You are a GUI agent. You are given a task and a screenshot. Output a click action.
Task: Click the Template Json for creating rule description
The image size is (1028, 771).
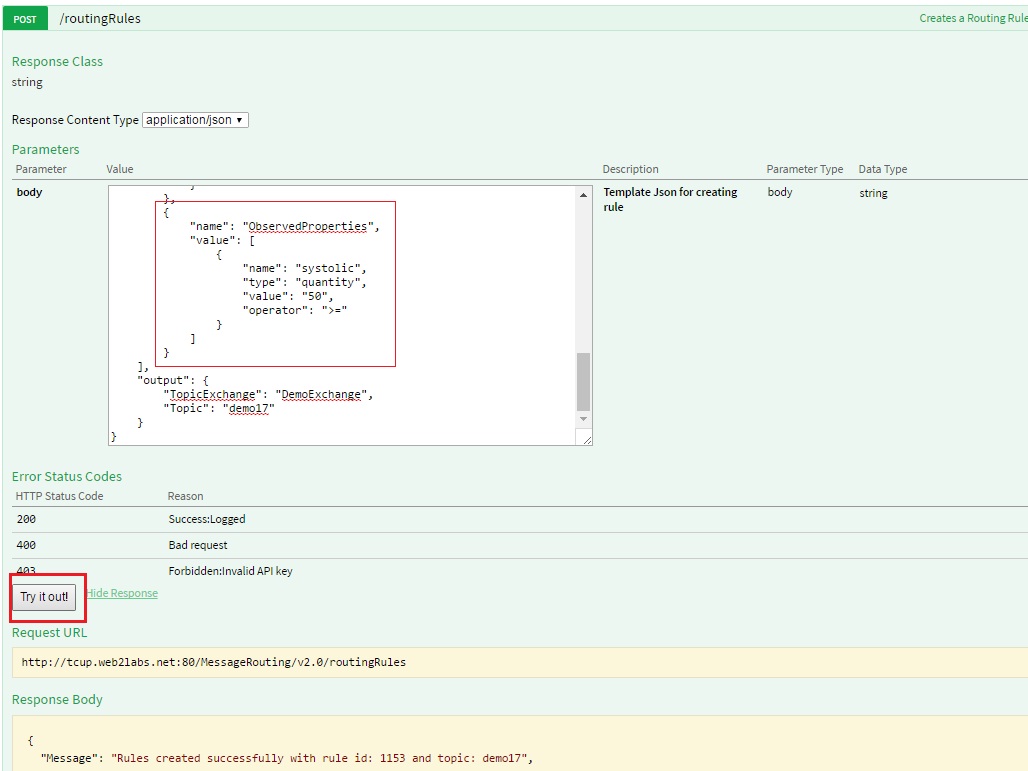click(x=670, y=199)
